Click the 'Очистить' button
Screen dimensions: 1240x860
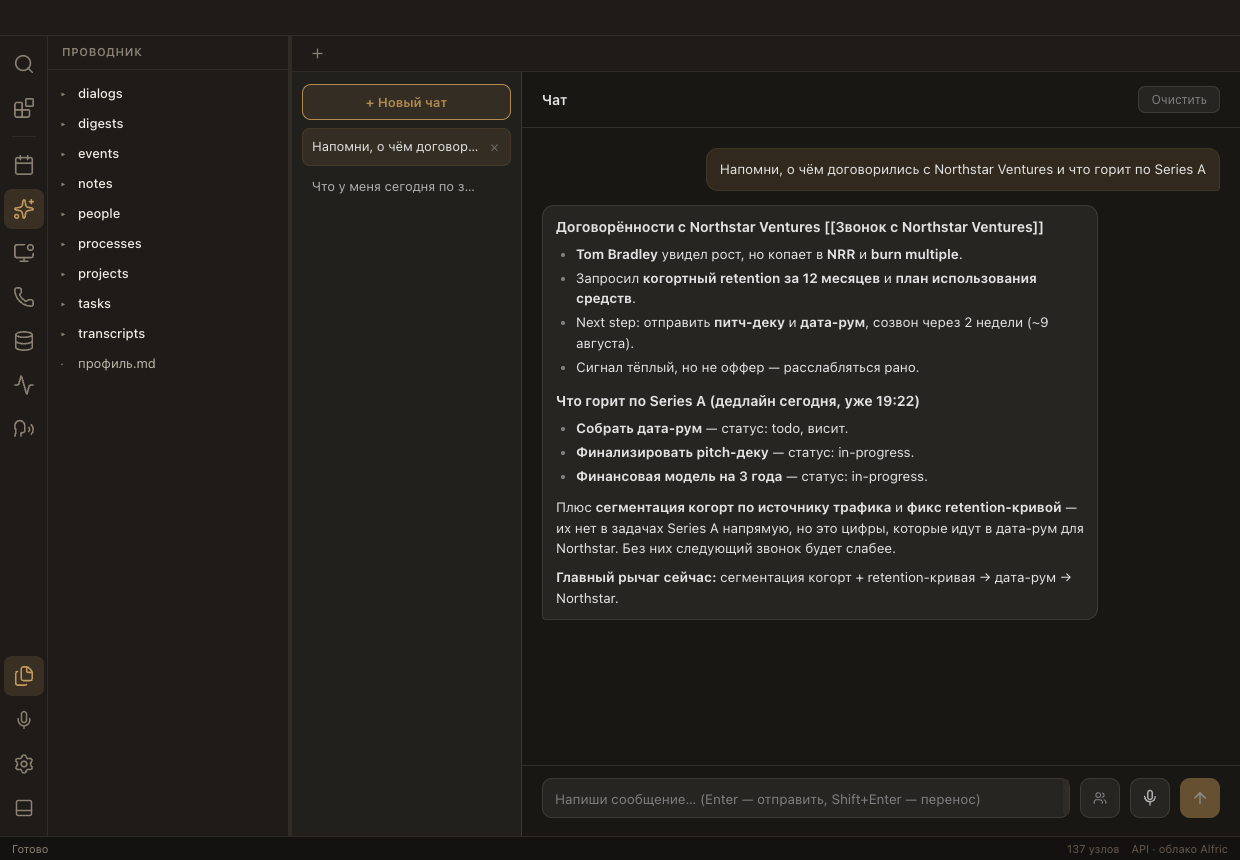click(1179, 100)
